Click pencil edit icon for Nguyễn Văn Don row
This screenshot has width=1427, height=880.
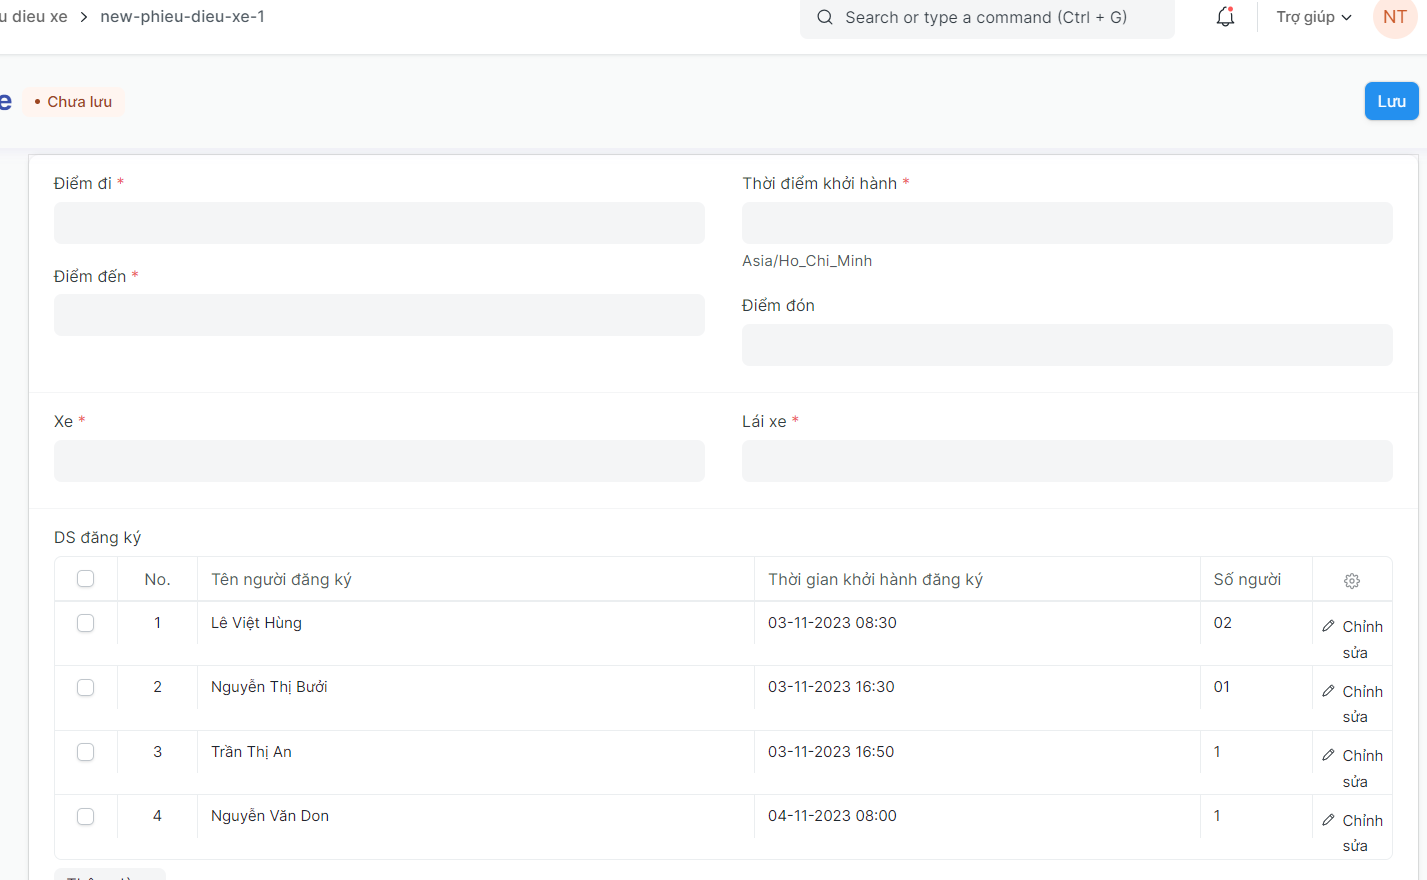pos(1328,820)
